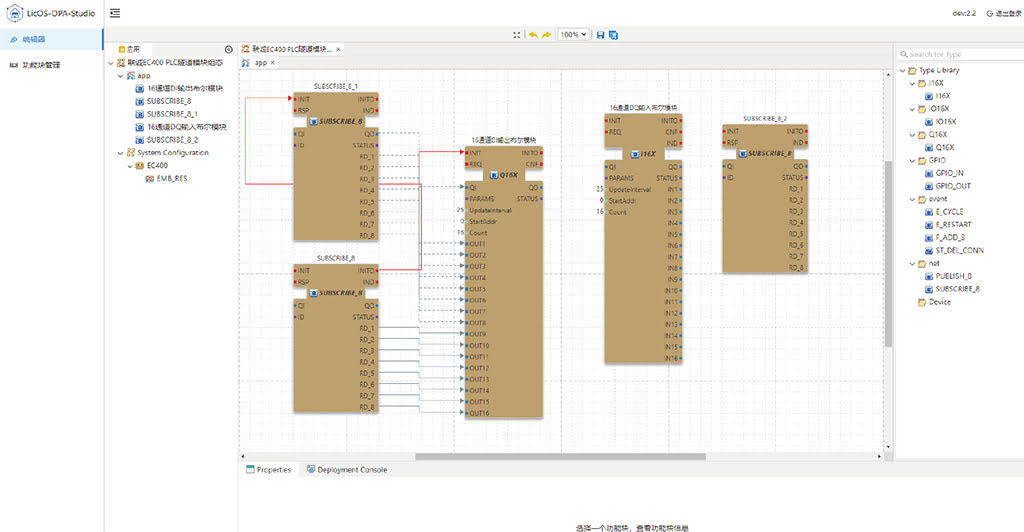Select E_RESTART in the event folder
Viewport: 1024px width, 532px height.
tap(953, 225)
